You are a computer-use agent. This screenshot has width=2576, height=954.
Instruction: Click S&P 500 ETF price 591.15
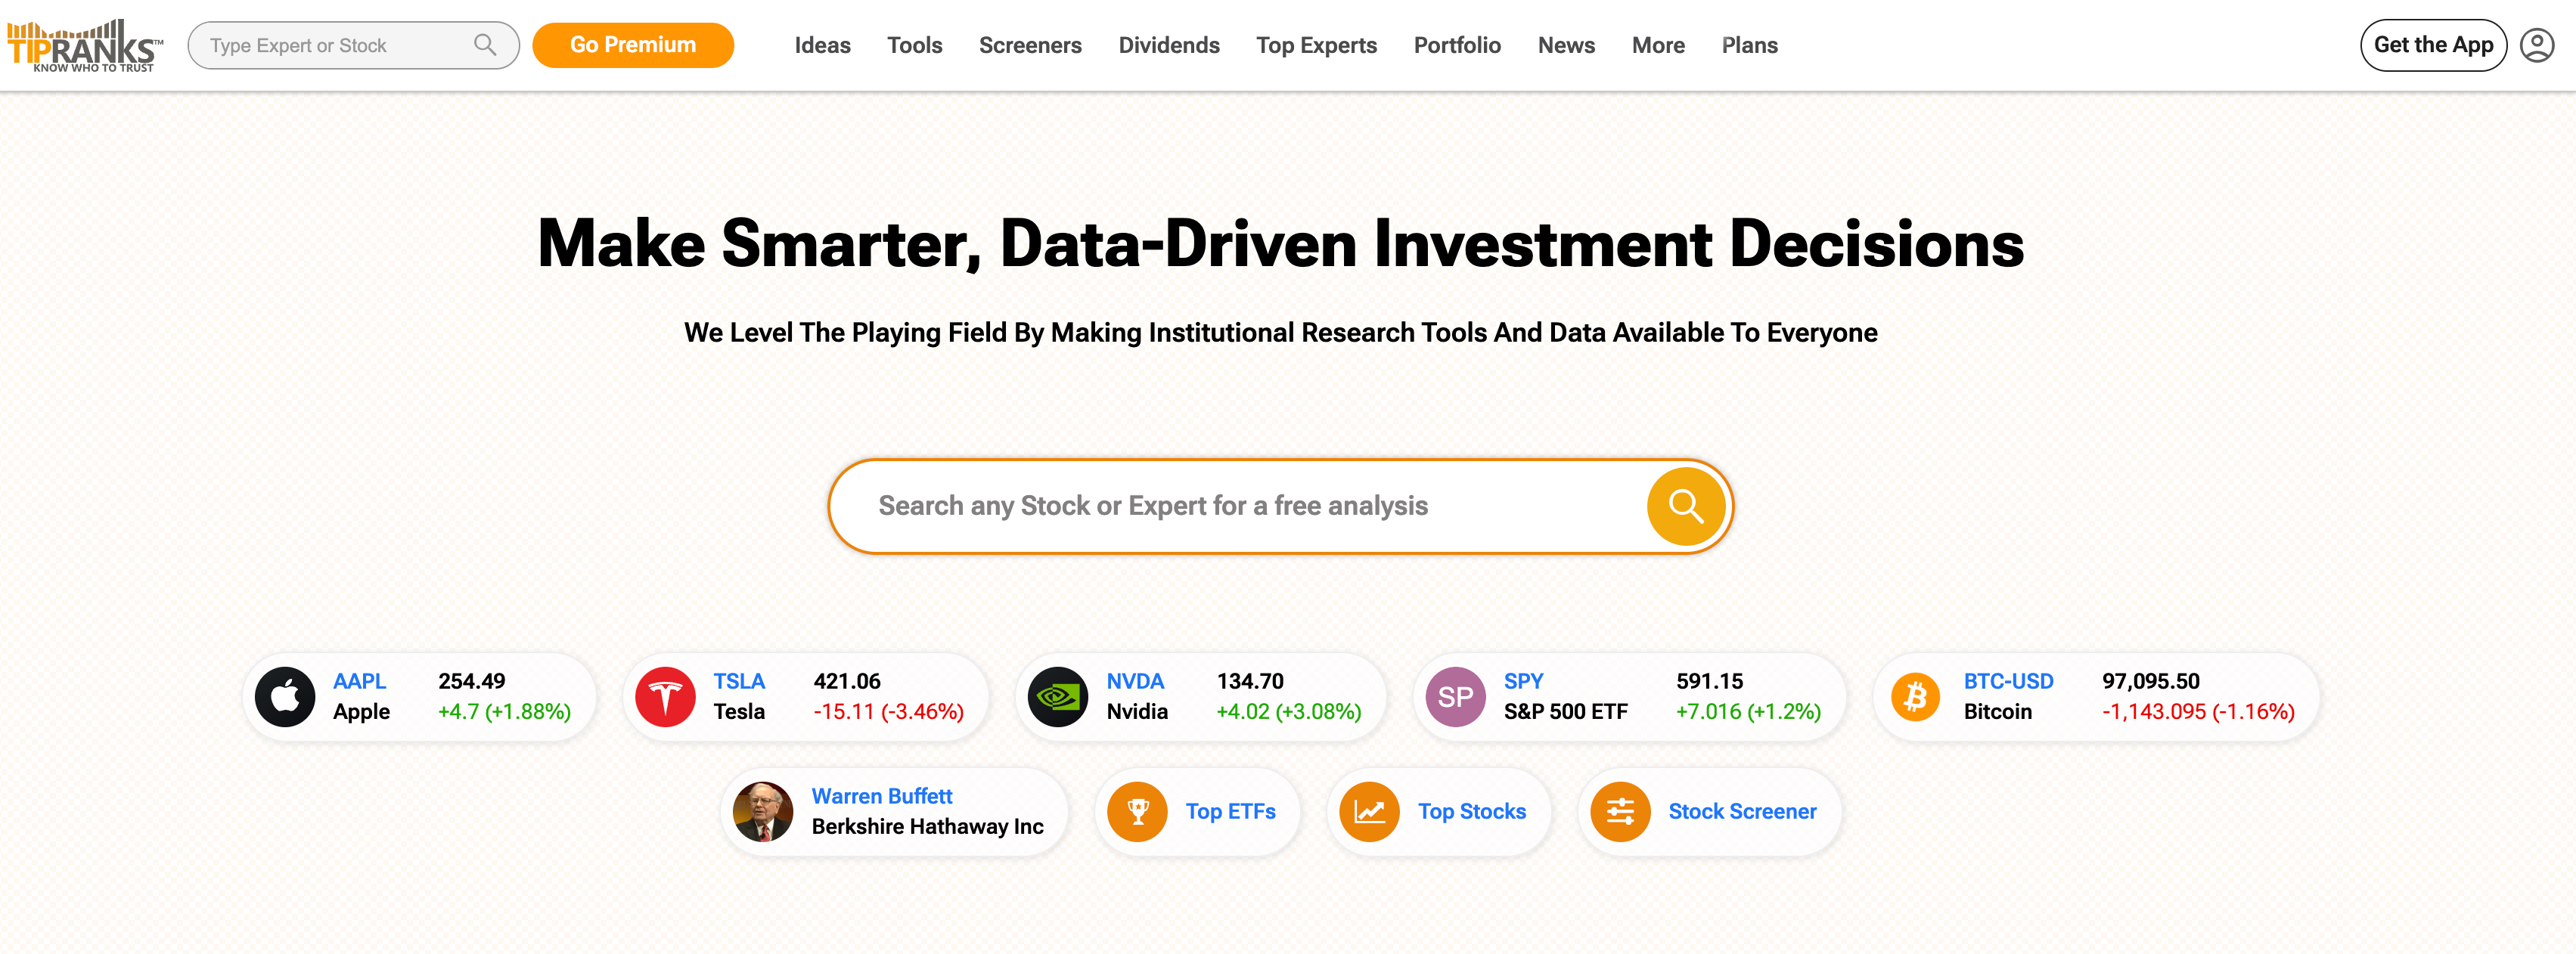(1709, 682)
